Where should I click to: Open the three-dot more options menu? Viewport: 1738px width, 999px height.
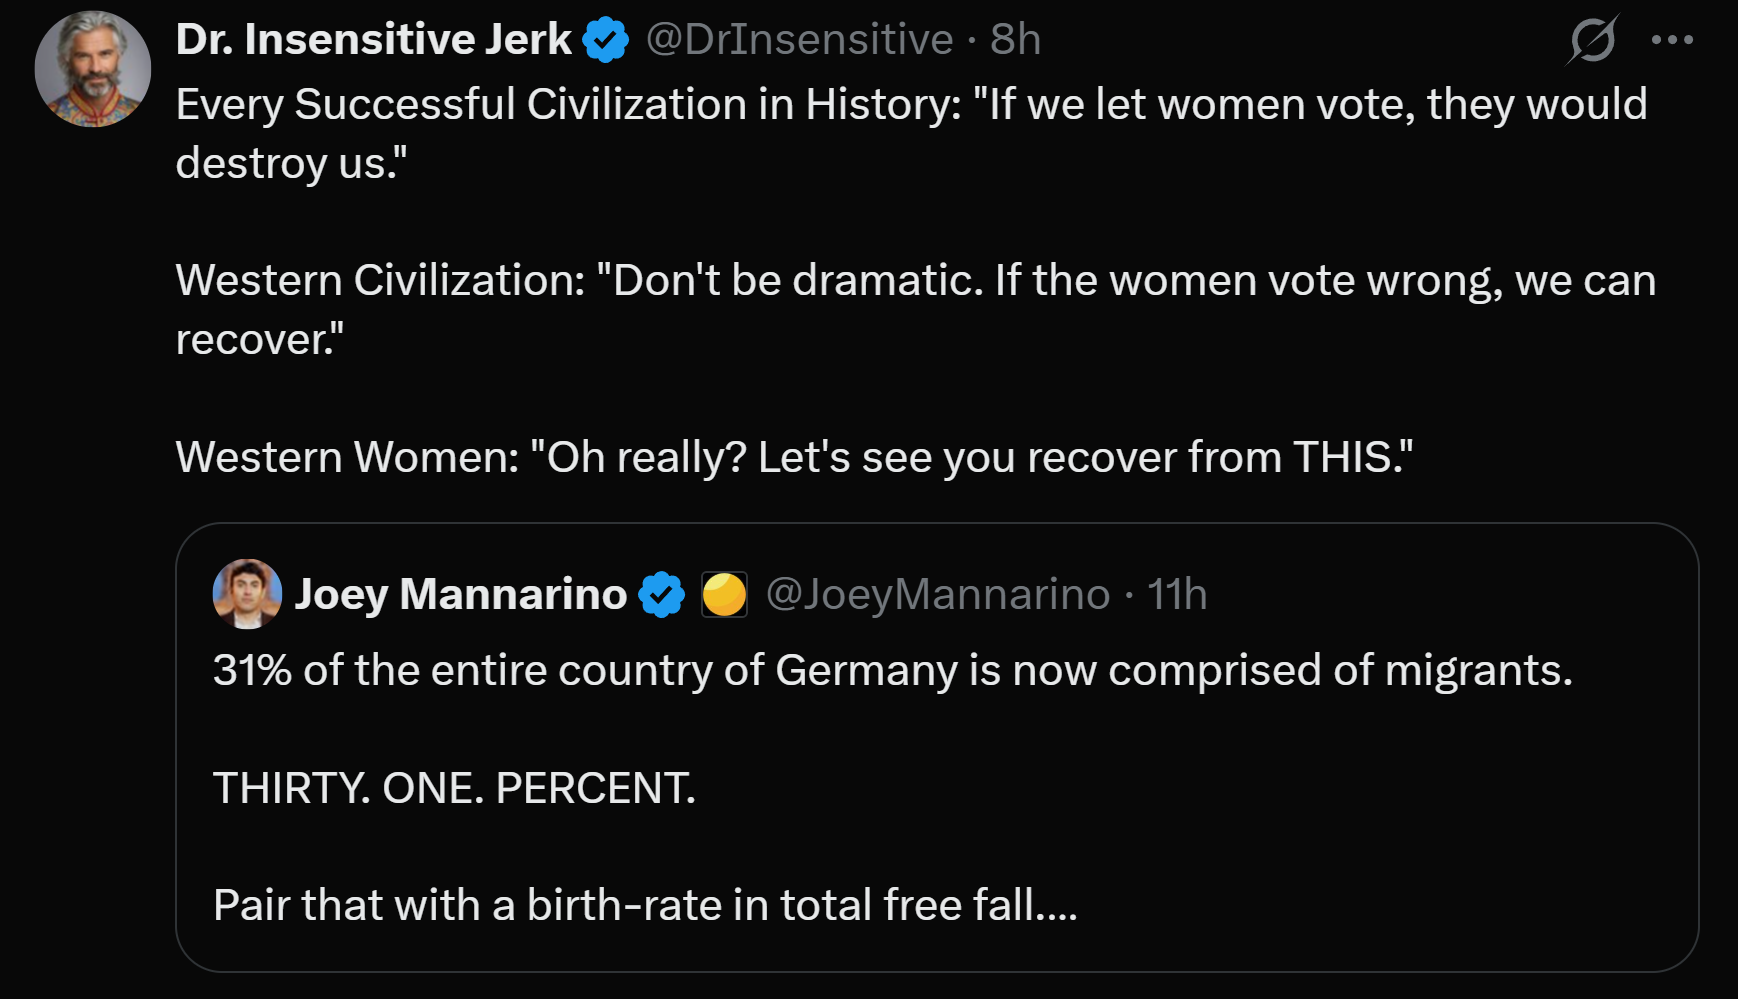coord(1672,40)
